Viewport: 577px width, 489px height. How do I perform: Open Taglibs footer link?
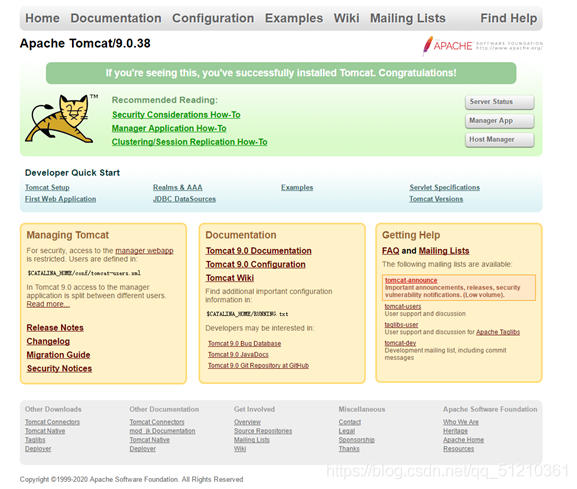click(x=35, y=440)
